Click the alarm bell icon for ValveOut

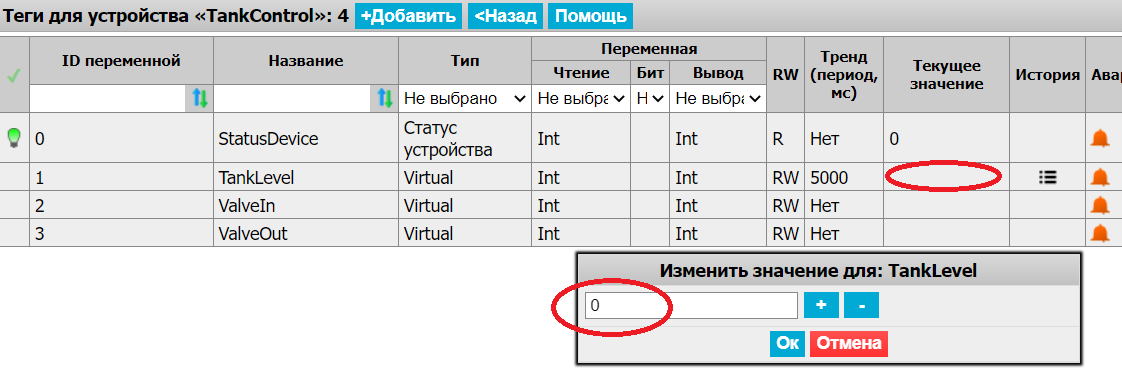[x=1099, y=233]
